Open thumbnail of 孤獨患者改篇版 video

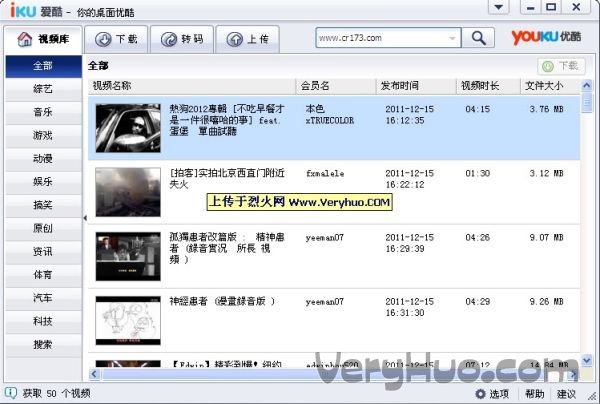pos(128,256)
